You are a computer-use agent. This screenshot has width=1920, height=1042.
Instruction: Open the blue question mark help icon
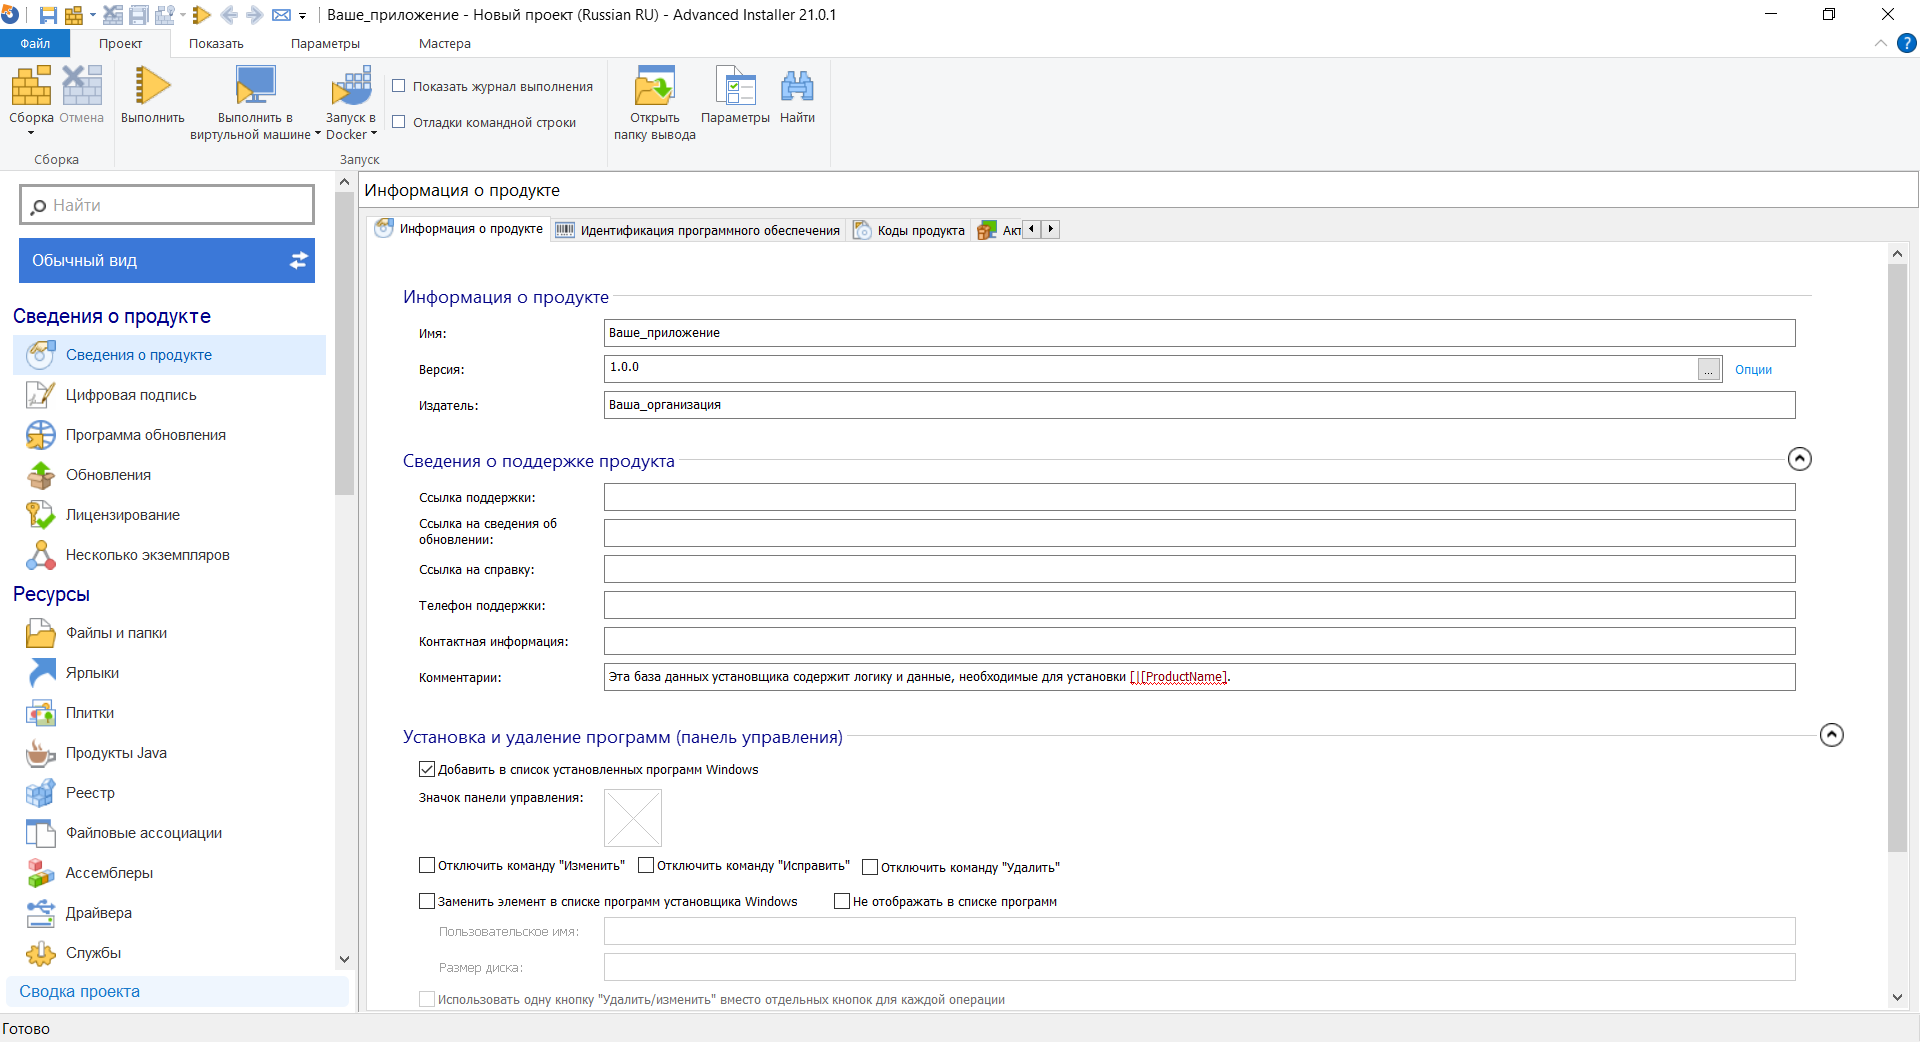[x=1907, y=43]
